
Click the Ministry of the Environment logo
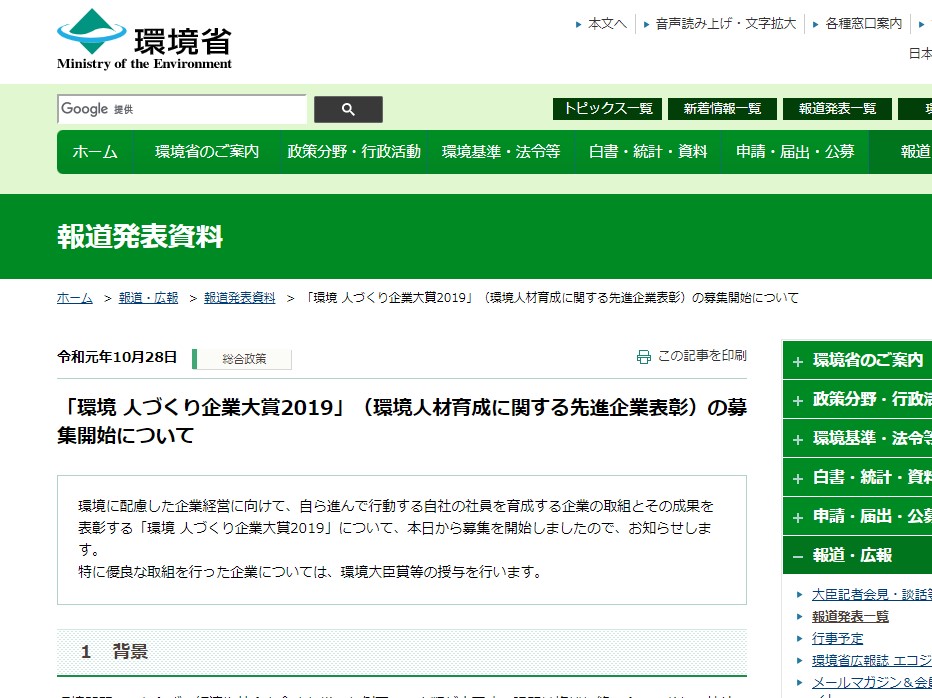[x=144, y=39]
